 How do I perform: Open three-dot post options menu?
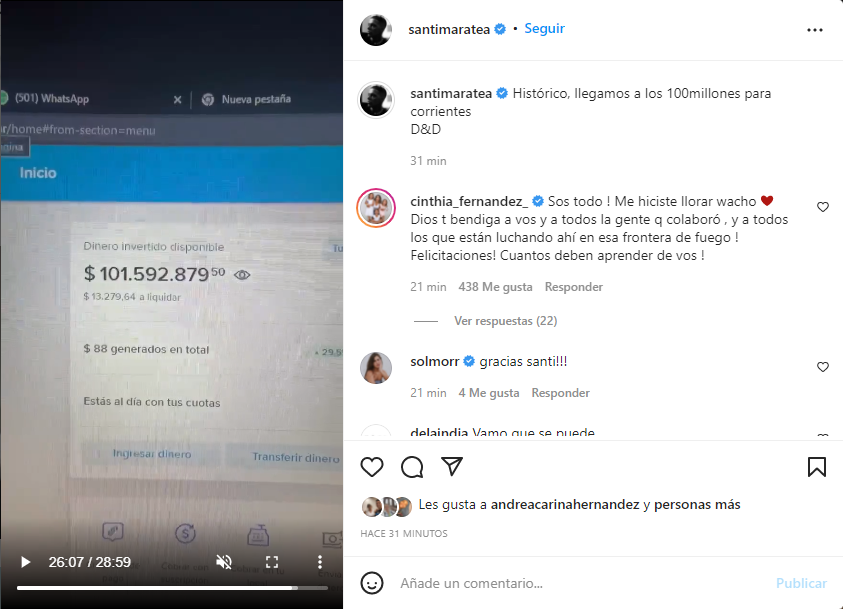pyautogui.click(x=815, y=30)
